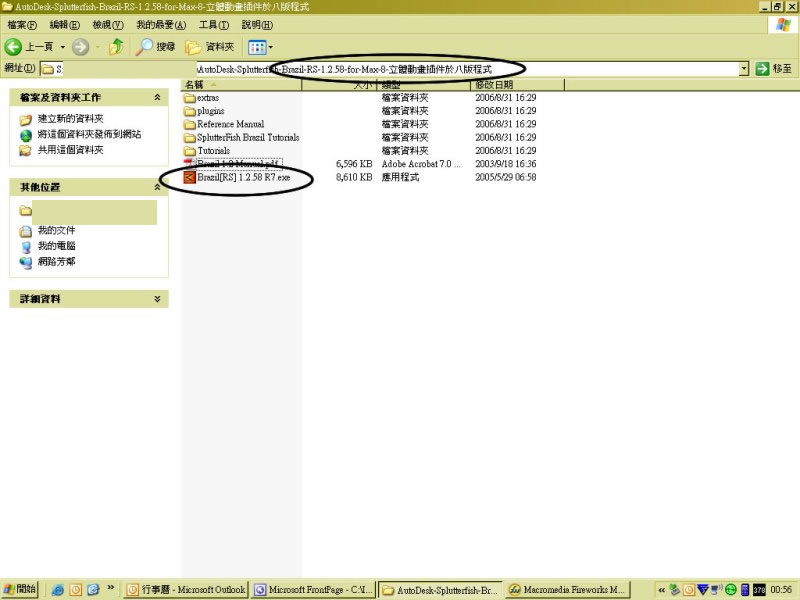Viewport: 800px width, 600px height.
Task: Sort by Name (名稱) column header
Action: tap(241, 85)
